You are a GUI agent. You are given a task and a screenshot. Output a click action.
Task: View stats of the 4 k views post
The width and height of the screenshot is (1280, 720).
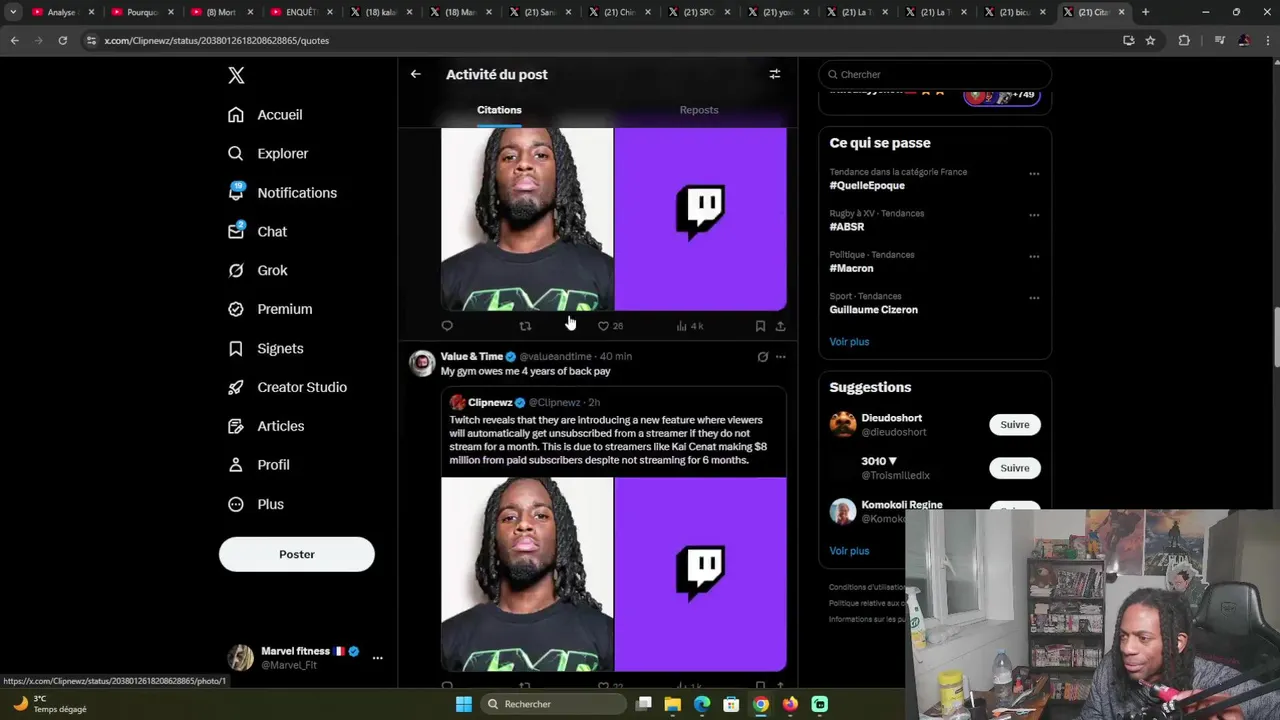pos(690,326)
